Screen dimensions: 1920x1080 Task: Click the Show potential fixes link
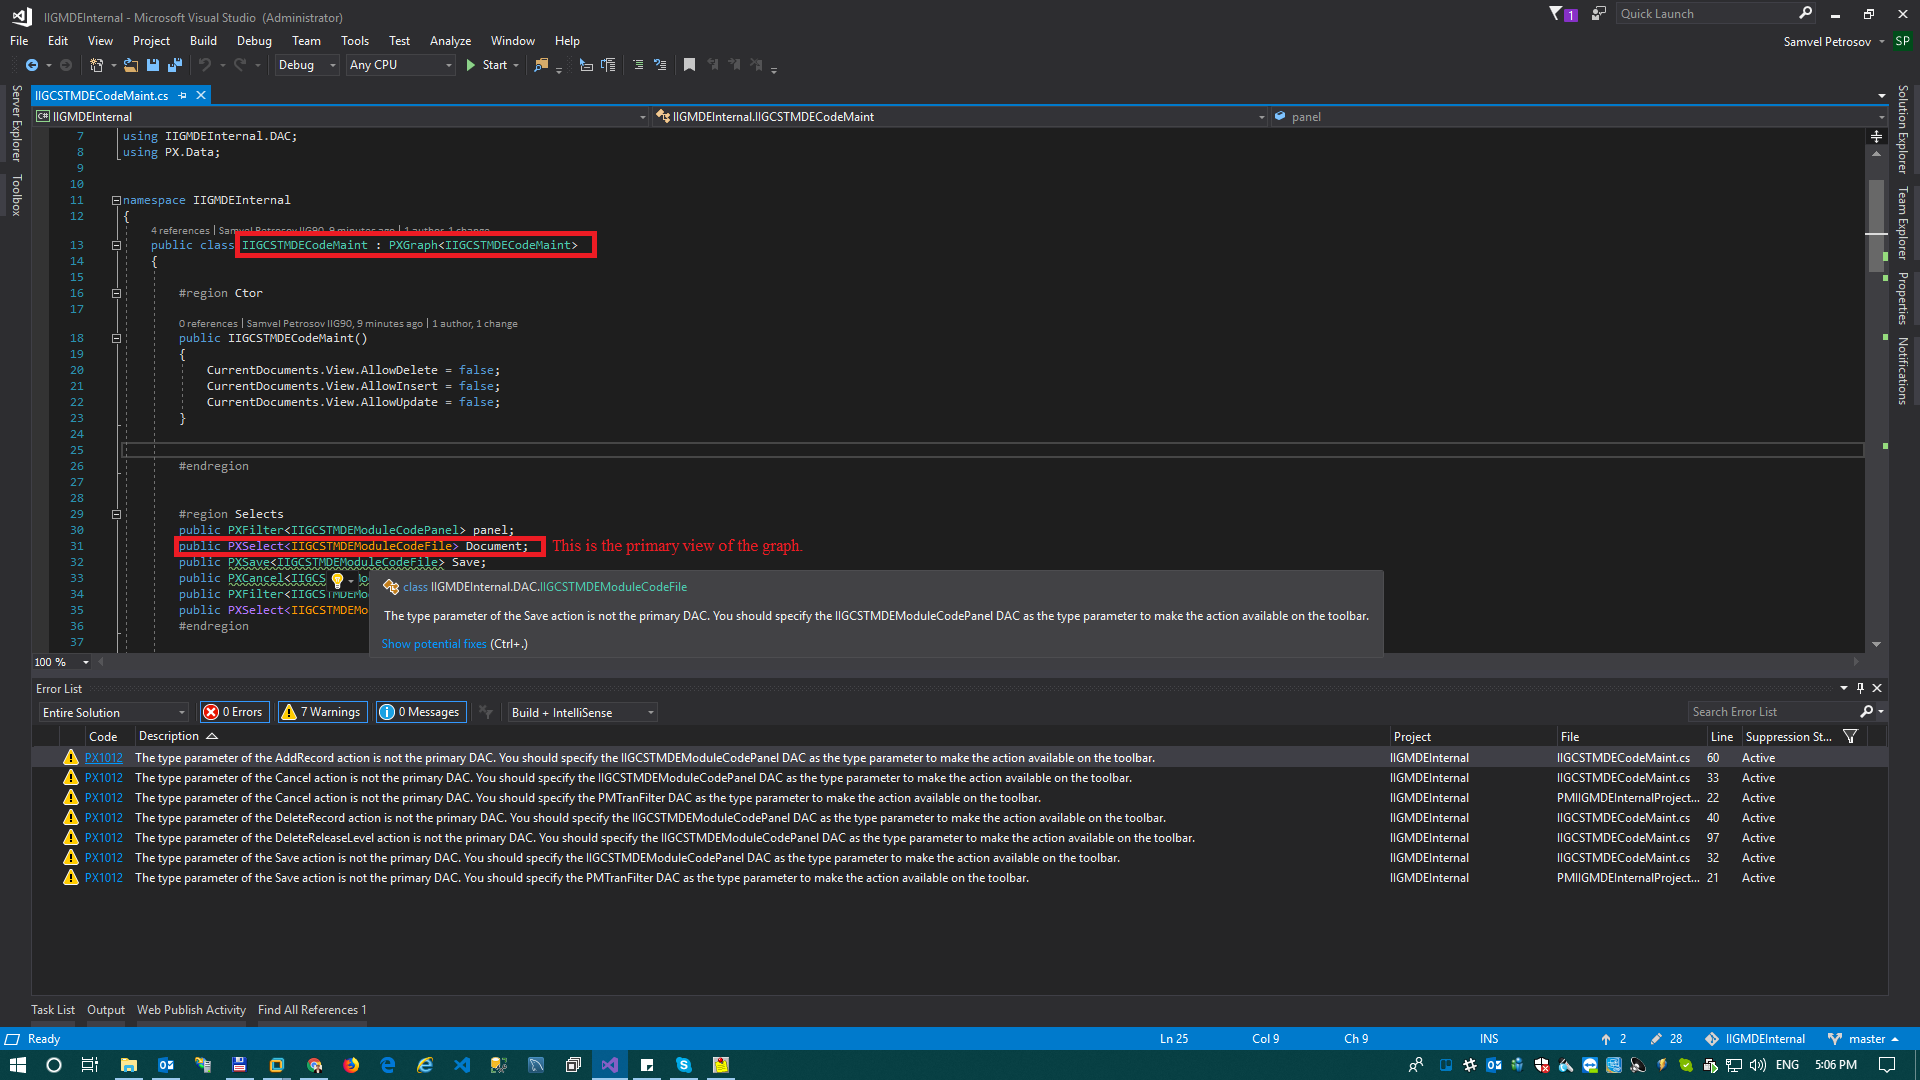[433, 643]
